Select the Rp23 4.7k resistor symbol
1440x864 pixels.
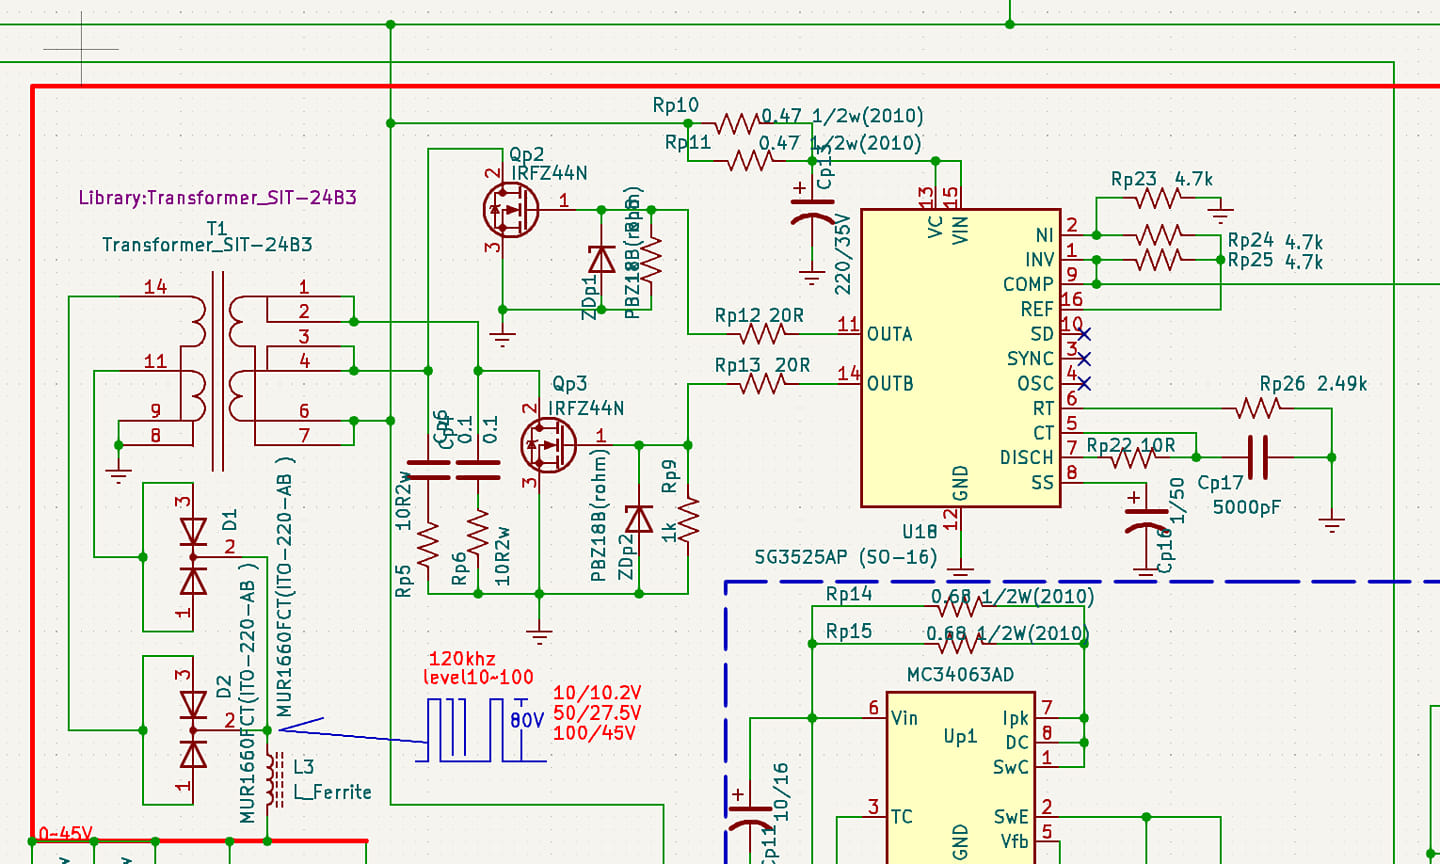[1159, 198]
